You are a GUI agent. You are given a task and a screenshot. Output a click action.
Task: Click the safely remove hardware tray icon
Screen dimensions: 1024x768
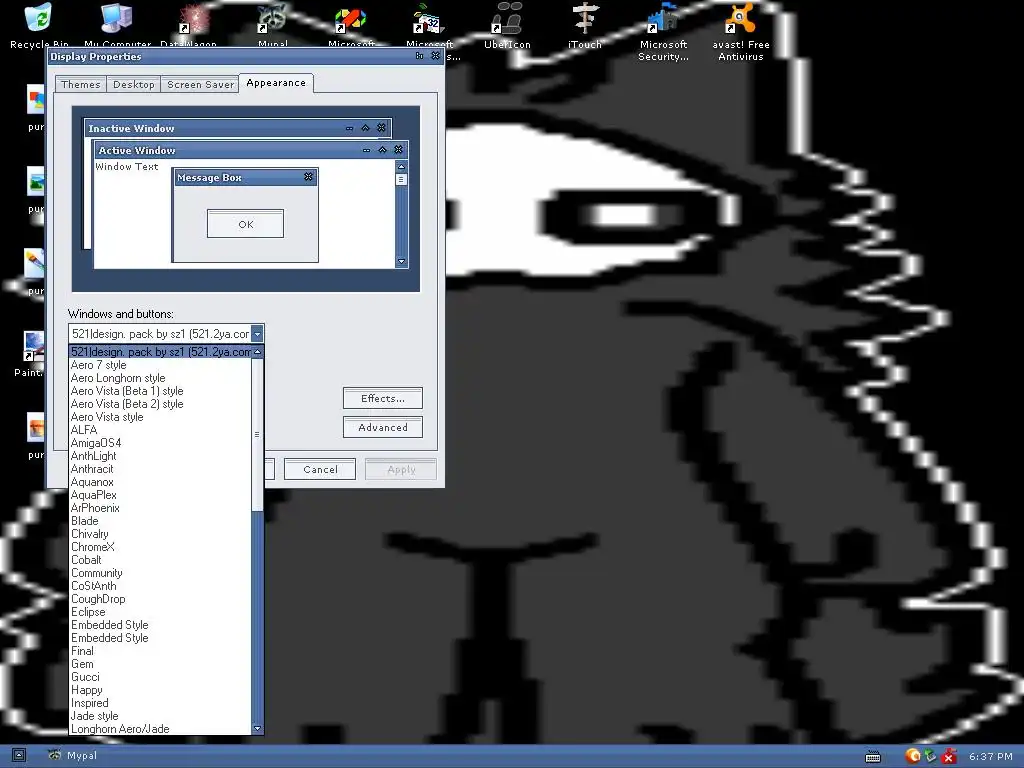[930, 756]
